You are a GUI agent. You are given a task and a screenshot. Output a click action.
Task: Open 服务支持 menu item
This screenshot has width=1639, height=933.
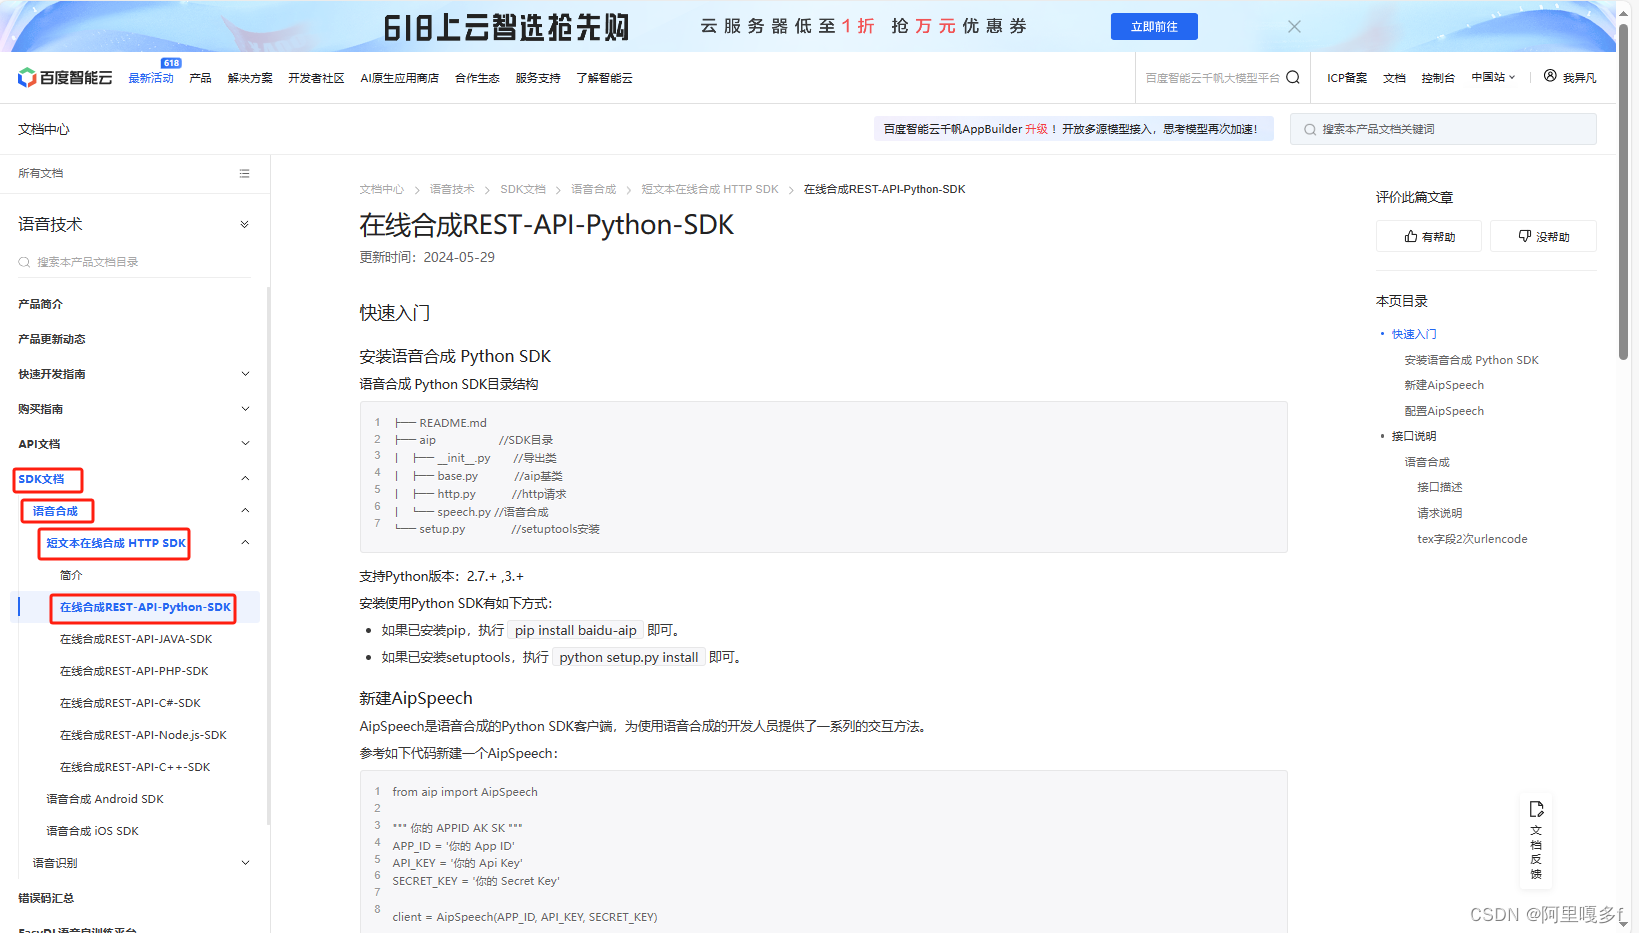(x=538, y=78)
